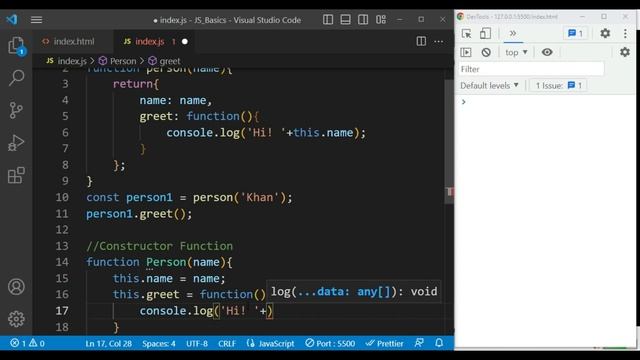Change encoding via UTF-8
This screenshot has width=640, height=360.
(197, 343)
